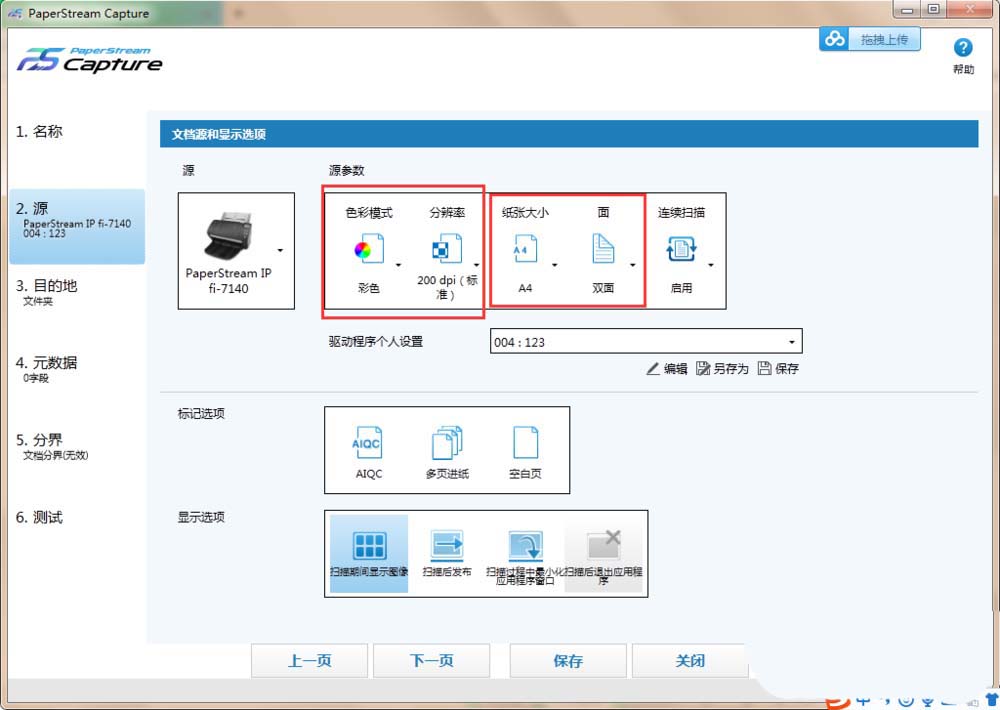Toggle the multi-feed (多页进纸) marking option
1000x710 pixels.
point(447,452)
